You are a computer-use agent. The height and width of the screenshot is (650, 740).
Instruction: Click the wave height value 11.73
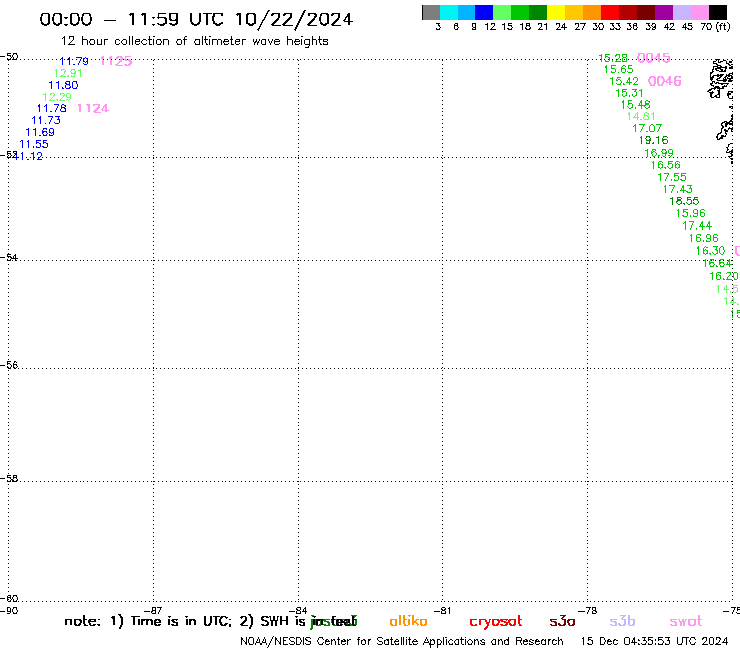(46, 120)
